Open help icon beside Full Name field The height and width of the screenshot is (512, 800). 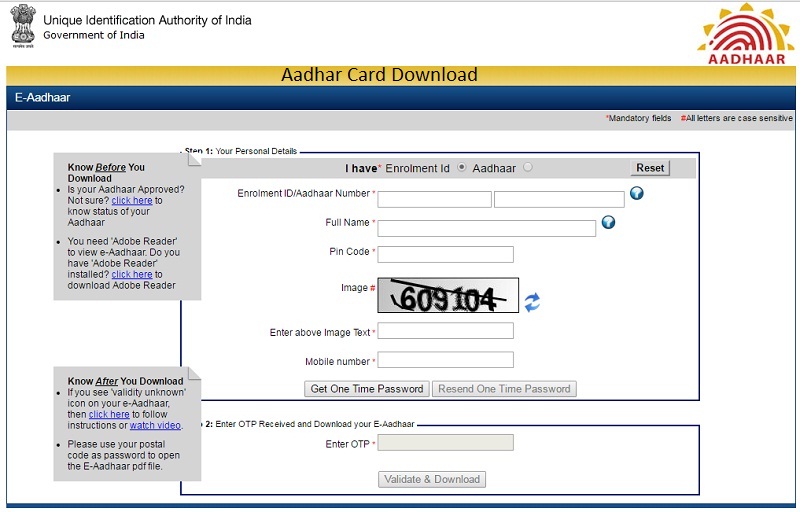click(608, 222)
